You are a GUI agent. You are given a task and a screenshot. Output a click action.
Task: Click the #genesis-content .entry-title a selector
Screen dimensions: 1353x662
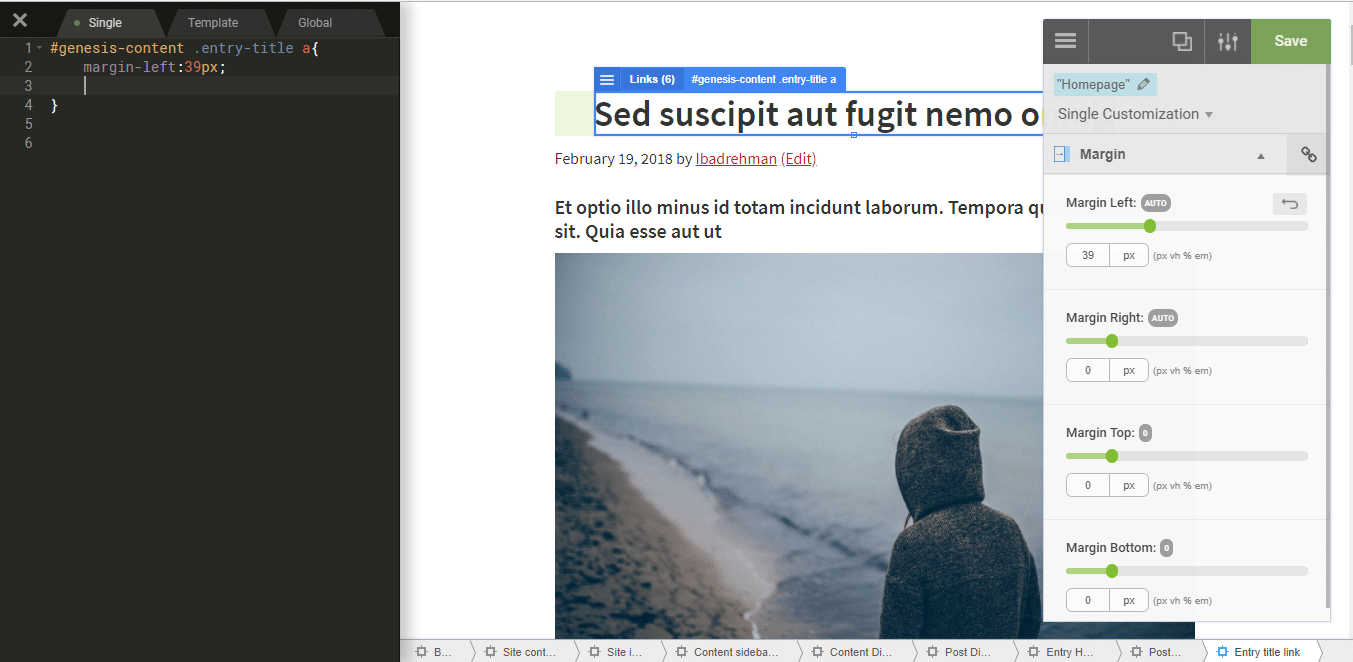764,79
